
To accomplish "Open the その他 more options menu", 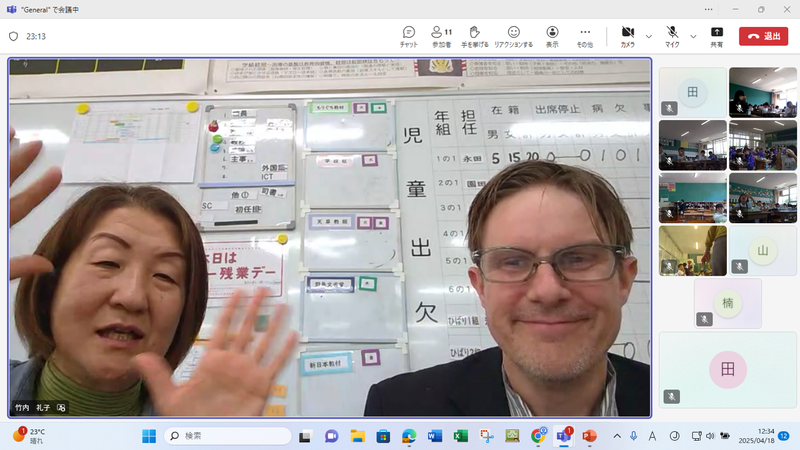I will click(585, 37).
